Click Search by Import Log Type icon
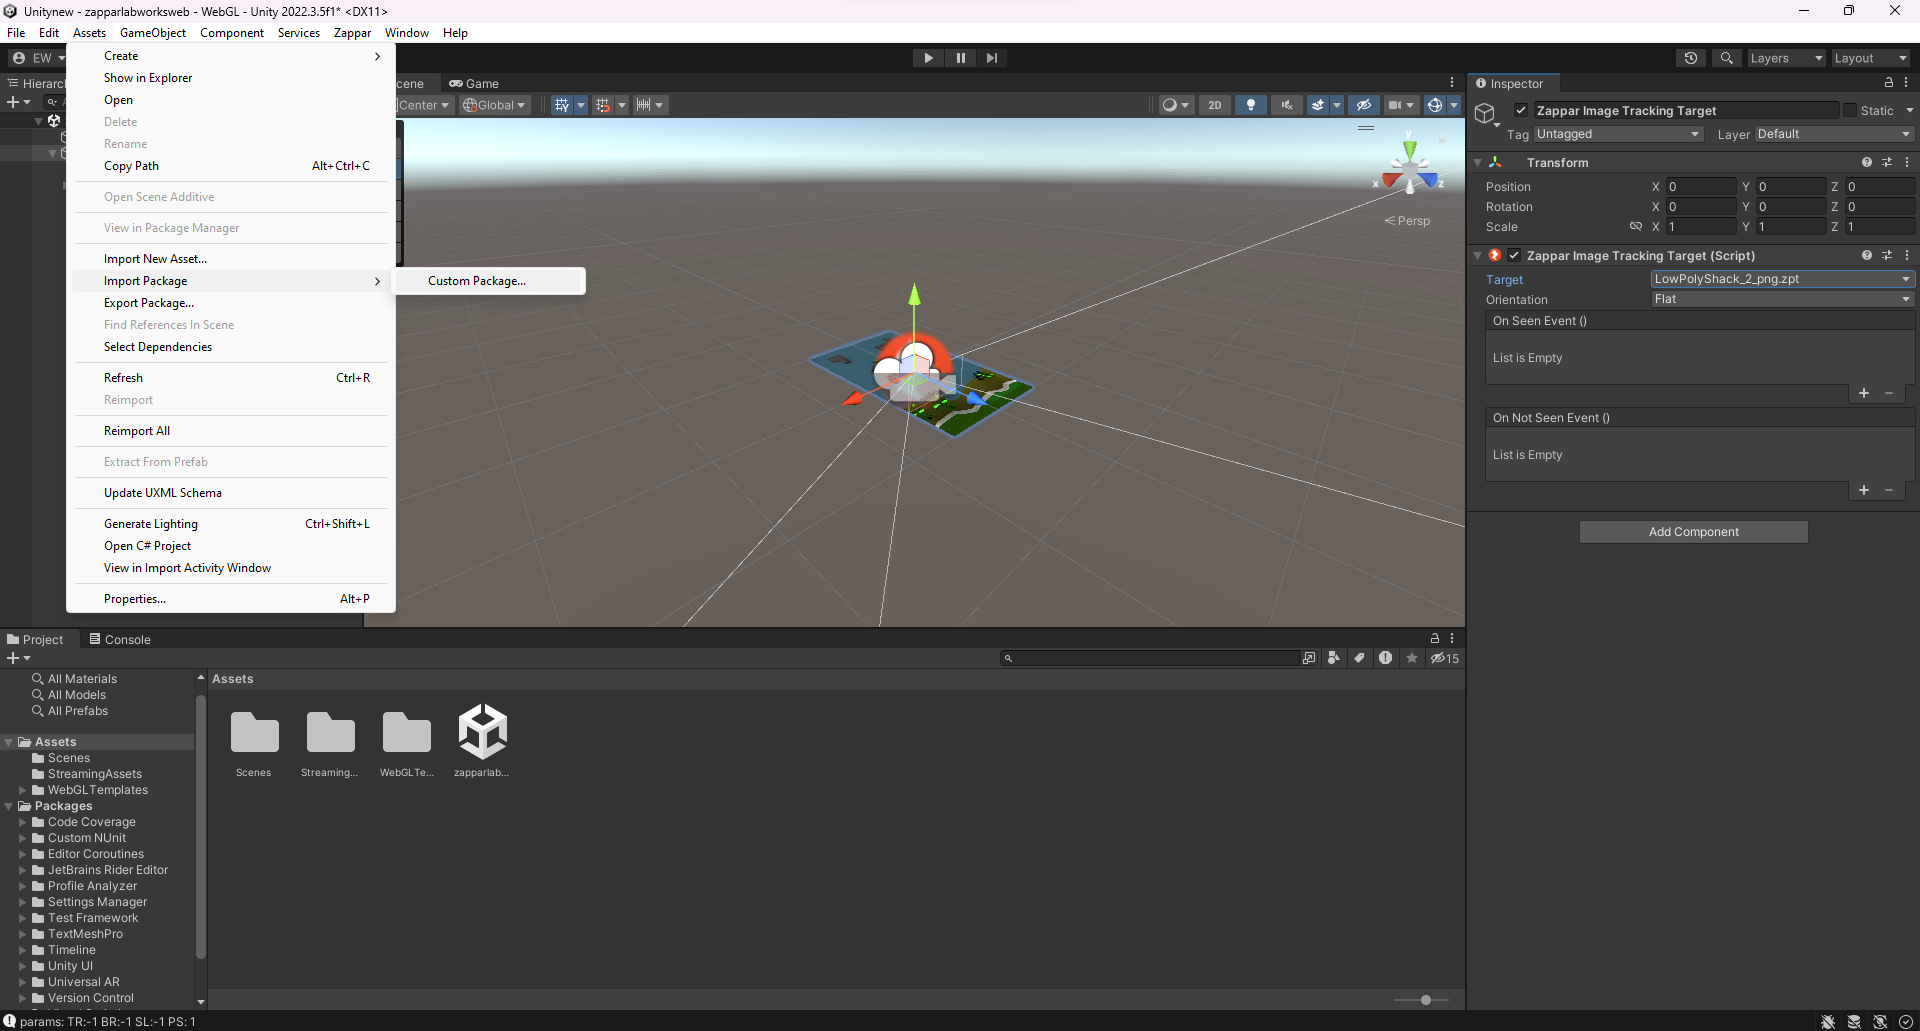Viewport: 1920px width, 1031px height. [x=1385, y=658]
